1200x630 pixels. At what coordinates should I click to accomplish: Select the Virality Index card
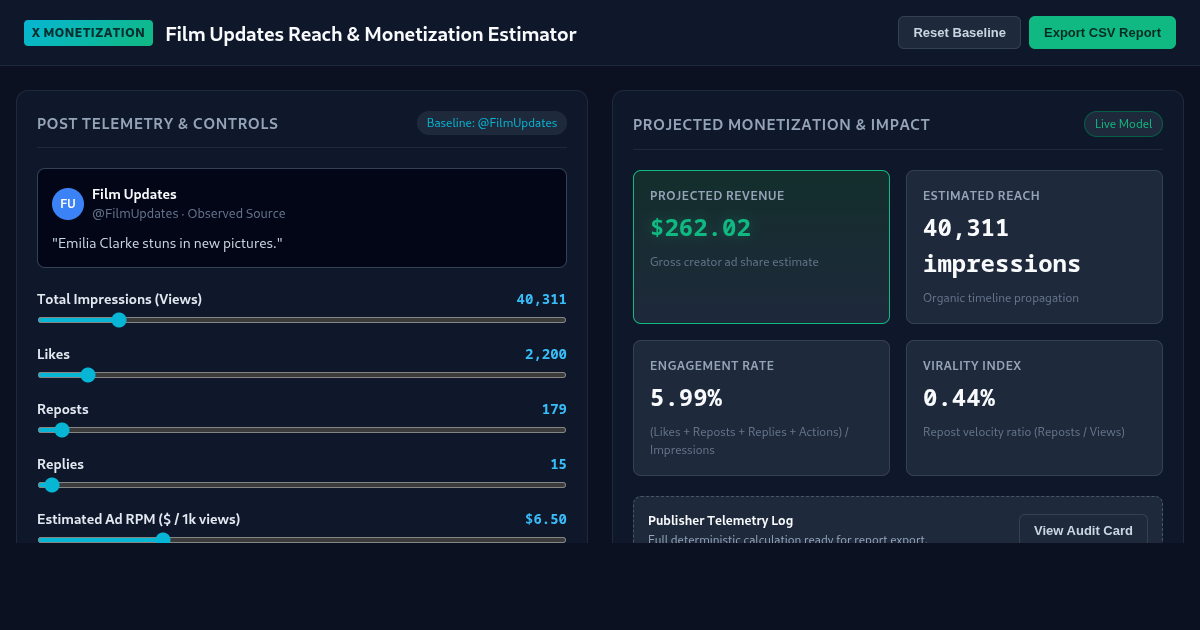click(1034, 408)
